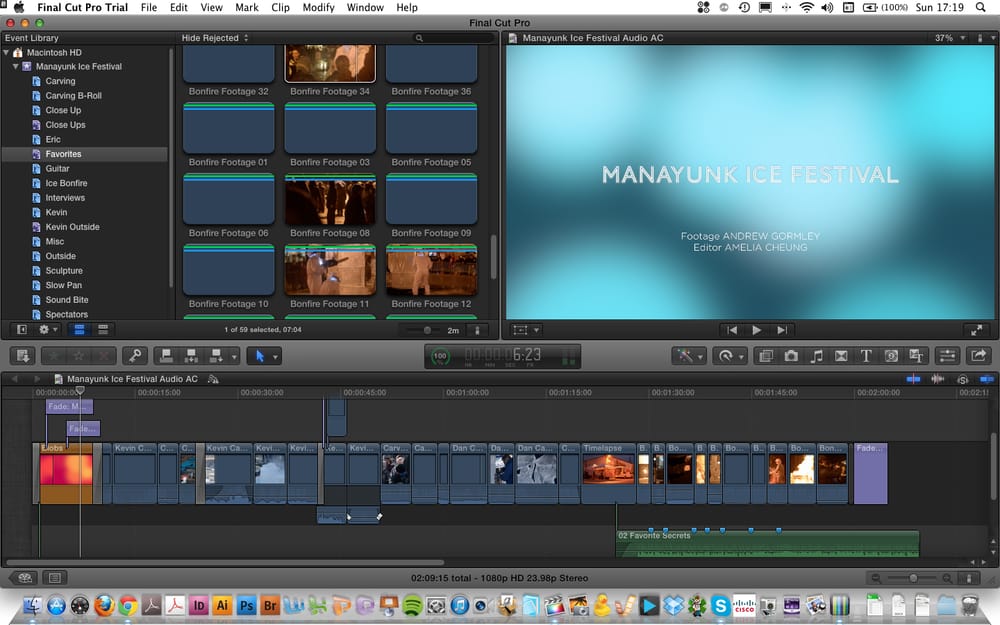Show the Inspector sliders button
Screen dimensions: 1000x625
948,356
